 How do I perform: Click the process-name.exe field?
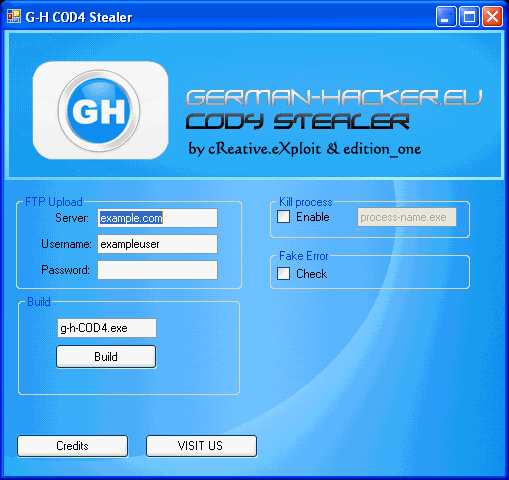point(407,217)
